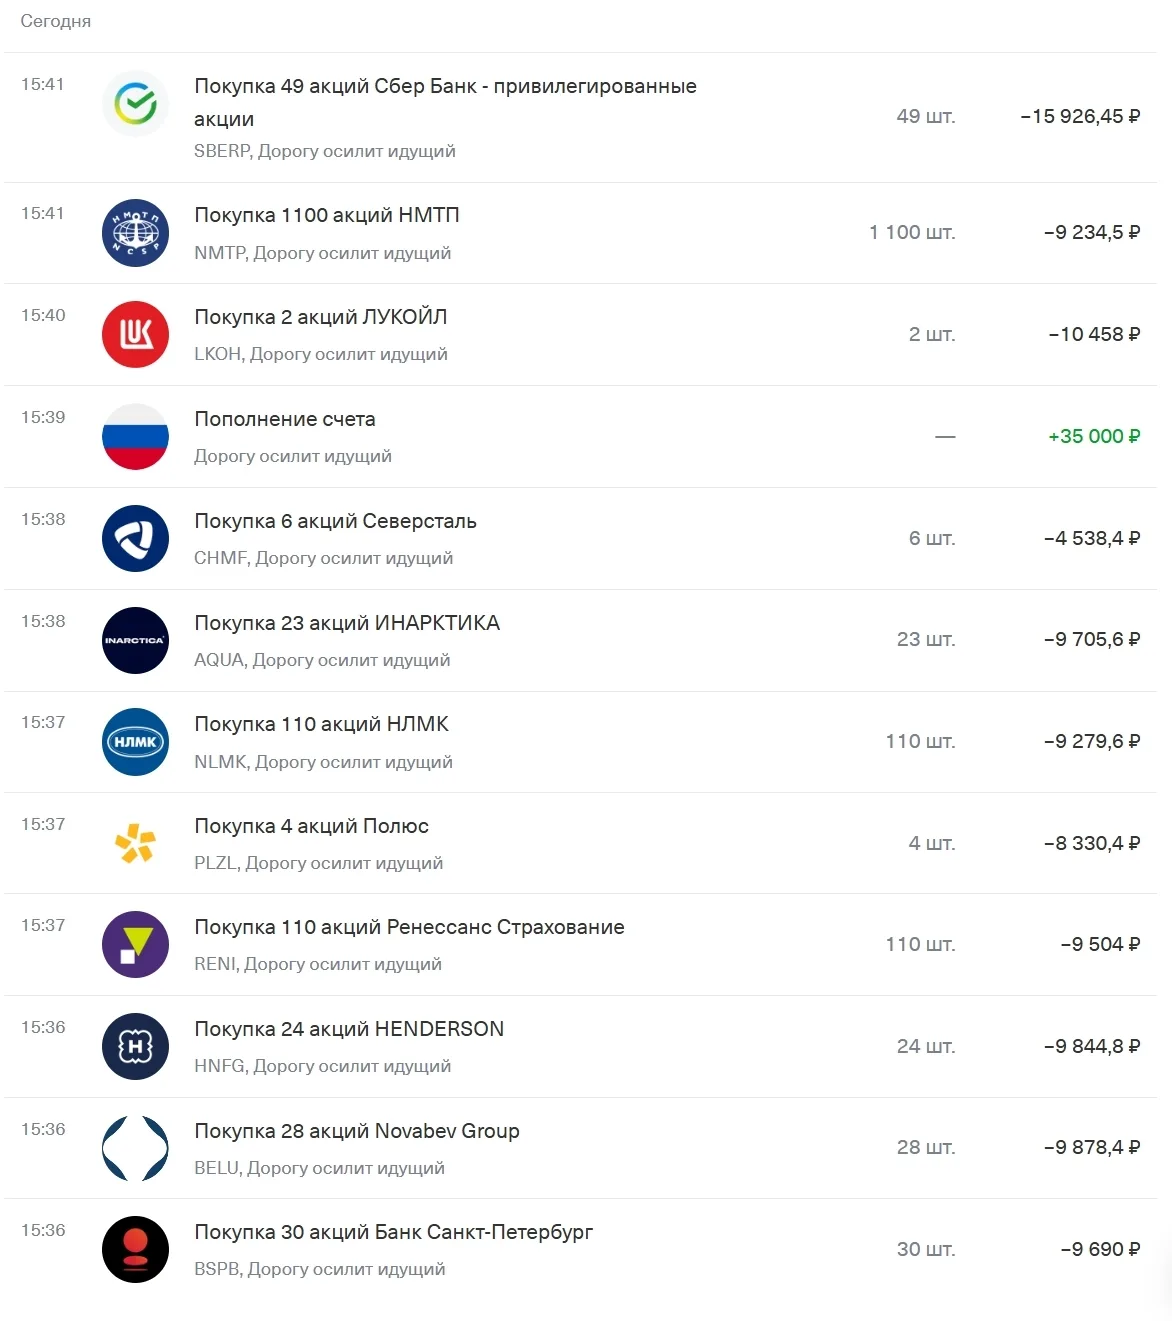This screenshot has height=1321, width=1172.
Task: Open the purchase of 110 Ренессанс Страхование shares
Action: pyautogui.click(x=580, y=945)
